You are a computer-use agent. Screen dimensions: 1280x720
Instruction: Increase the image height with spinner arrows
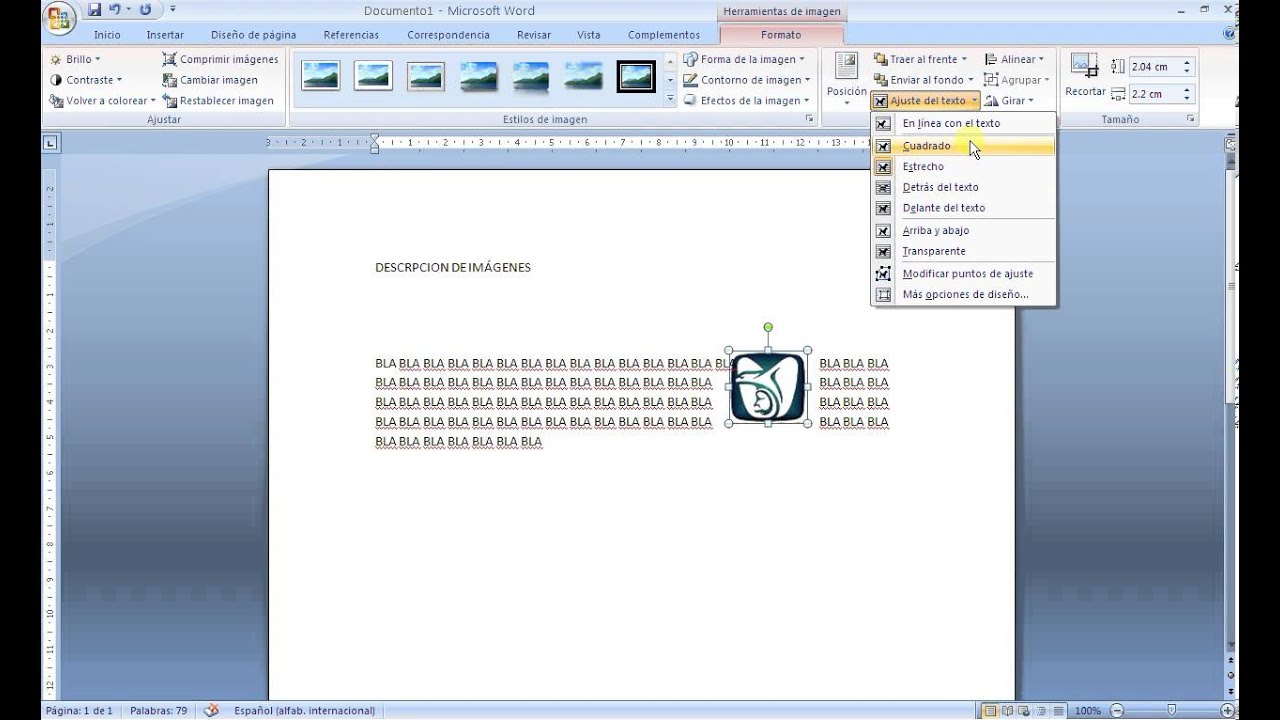coord(1187,63)
